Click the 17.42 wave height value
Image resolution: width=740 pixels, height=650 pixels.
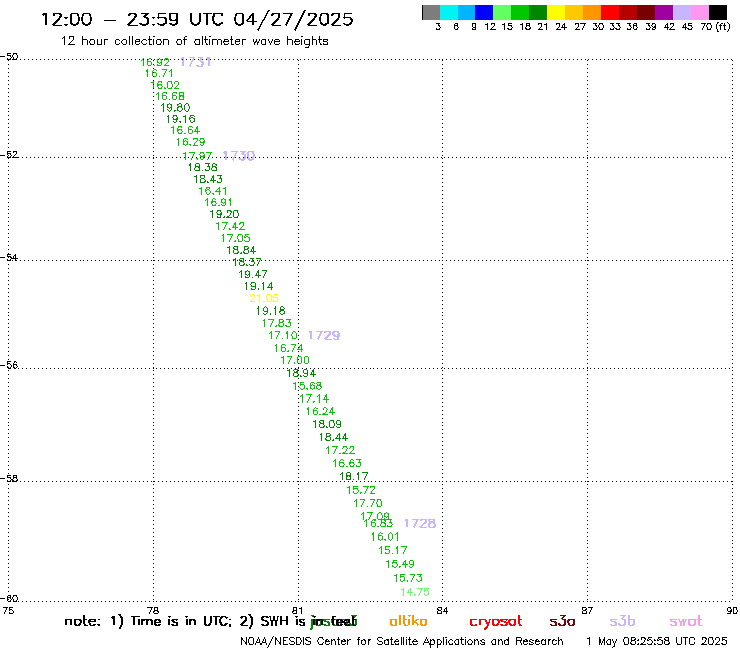(230, 226)
